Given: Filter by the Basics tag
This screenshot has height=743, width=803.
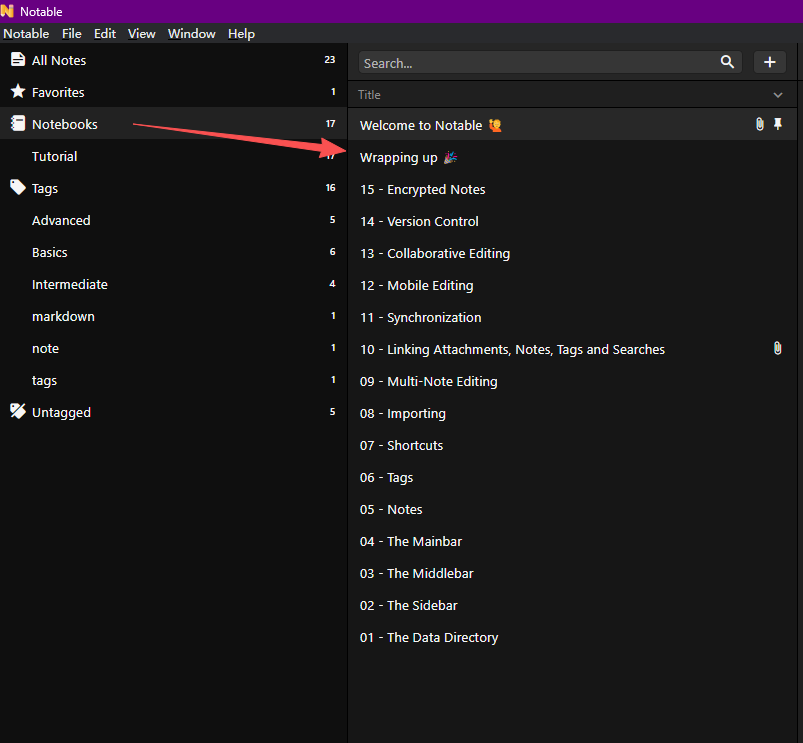Looking at the screenshot, I should (x=174, y=252).
